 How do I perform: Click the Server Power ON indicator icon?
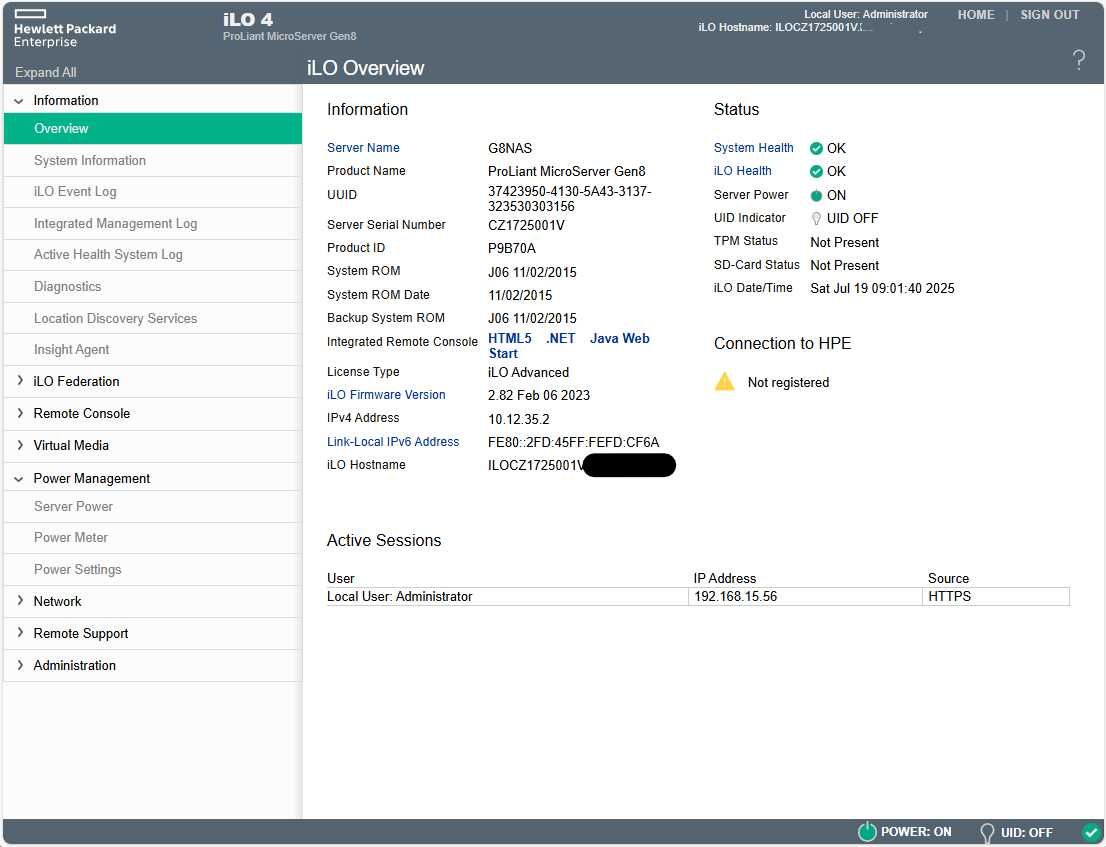coord(816,195)
